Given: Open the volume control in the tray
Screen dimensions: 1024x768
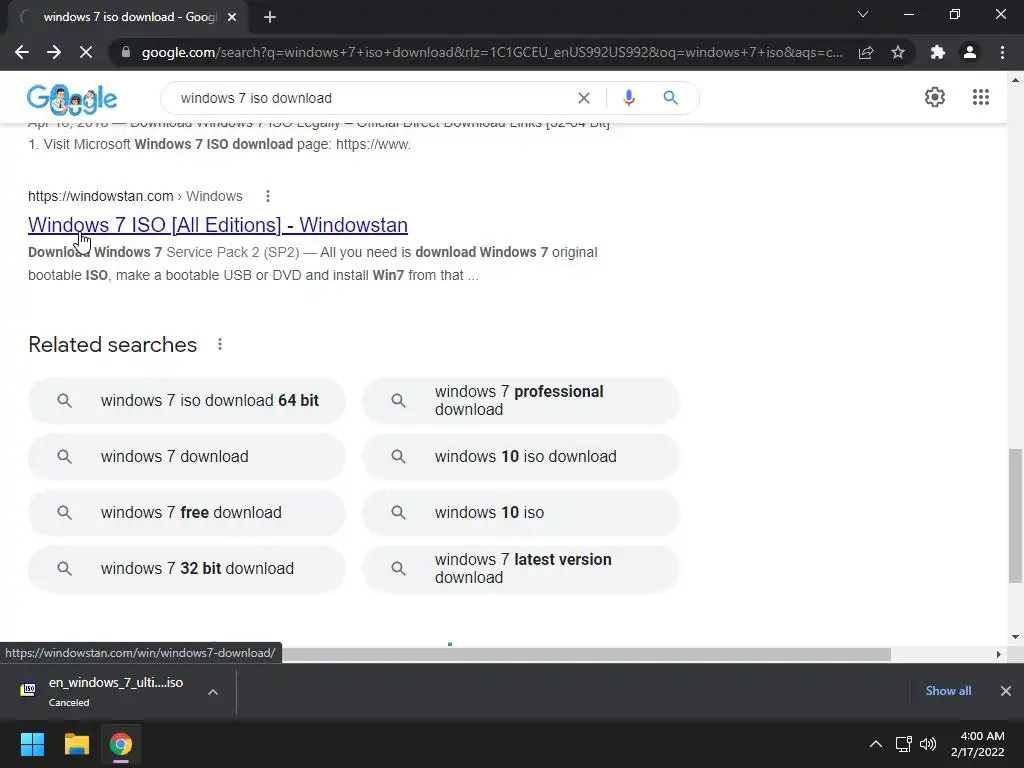Looking at the screenshot, I should coord(928,744).
